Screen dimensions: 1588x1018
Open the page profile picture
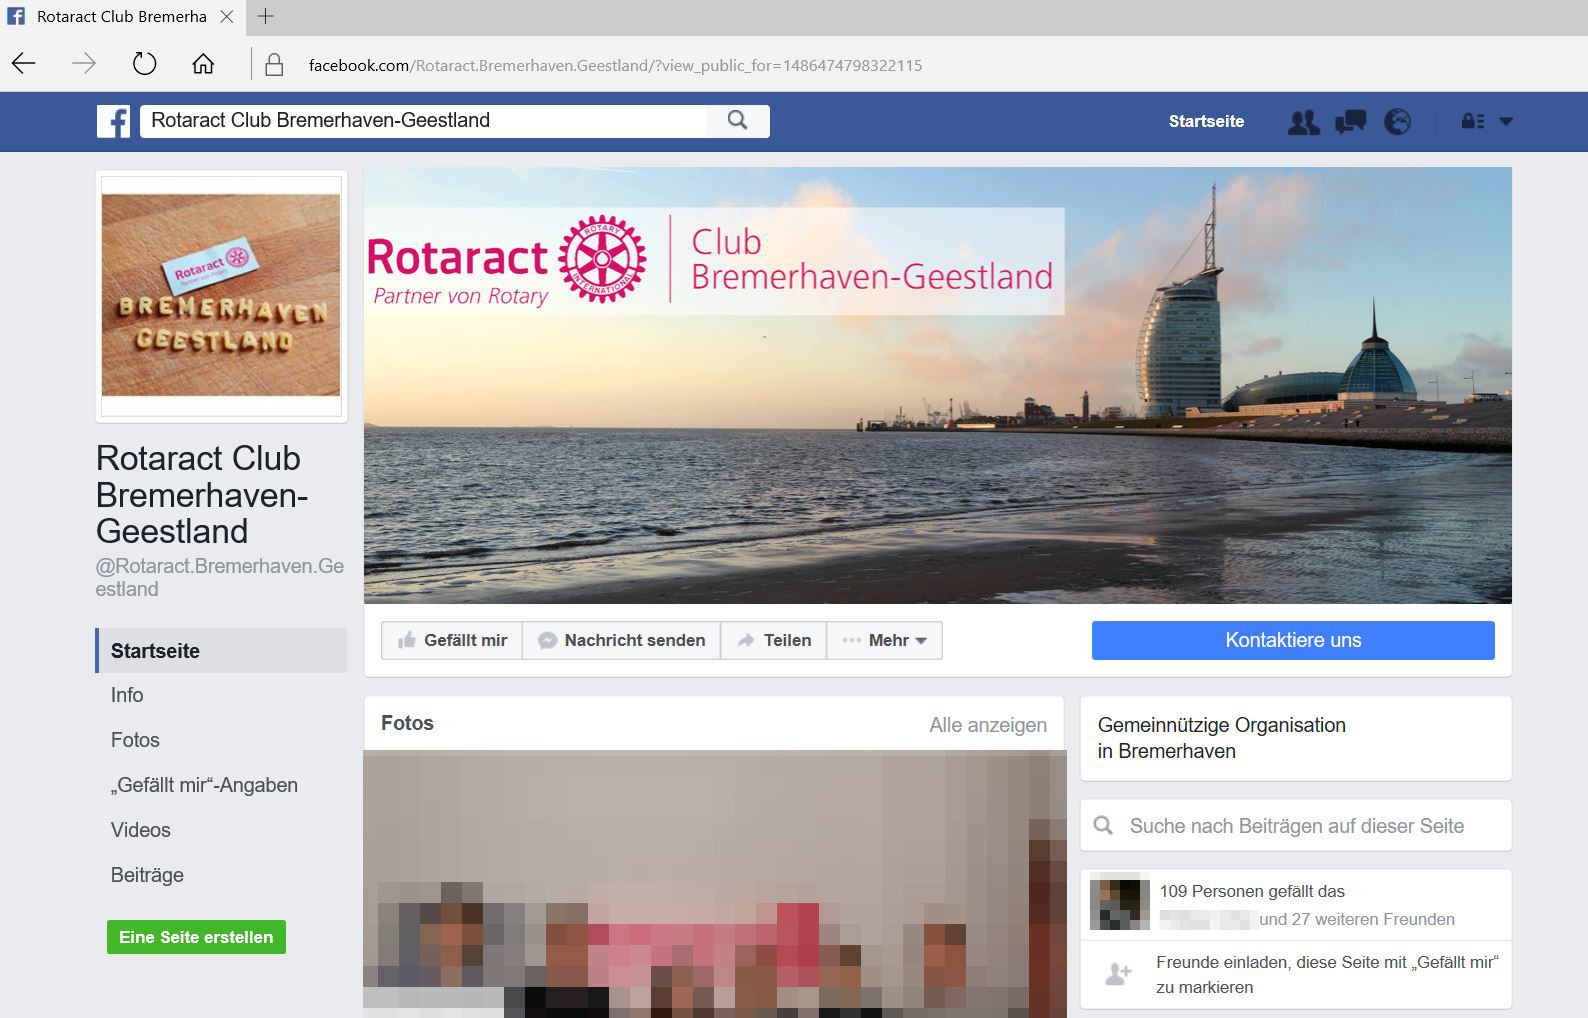pyautogui.click(x=221, y=296)
